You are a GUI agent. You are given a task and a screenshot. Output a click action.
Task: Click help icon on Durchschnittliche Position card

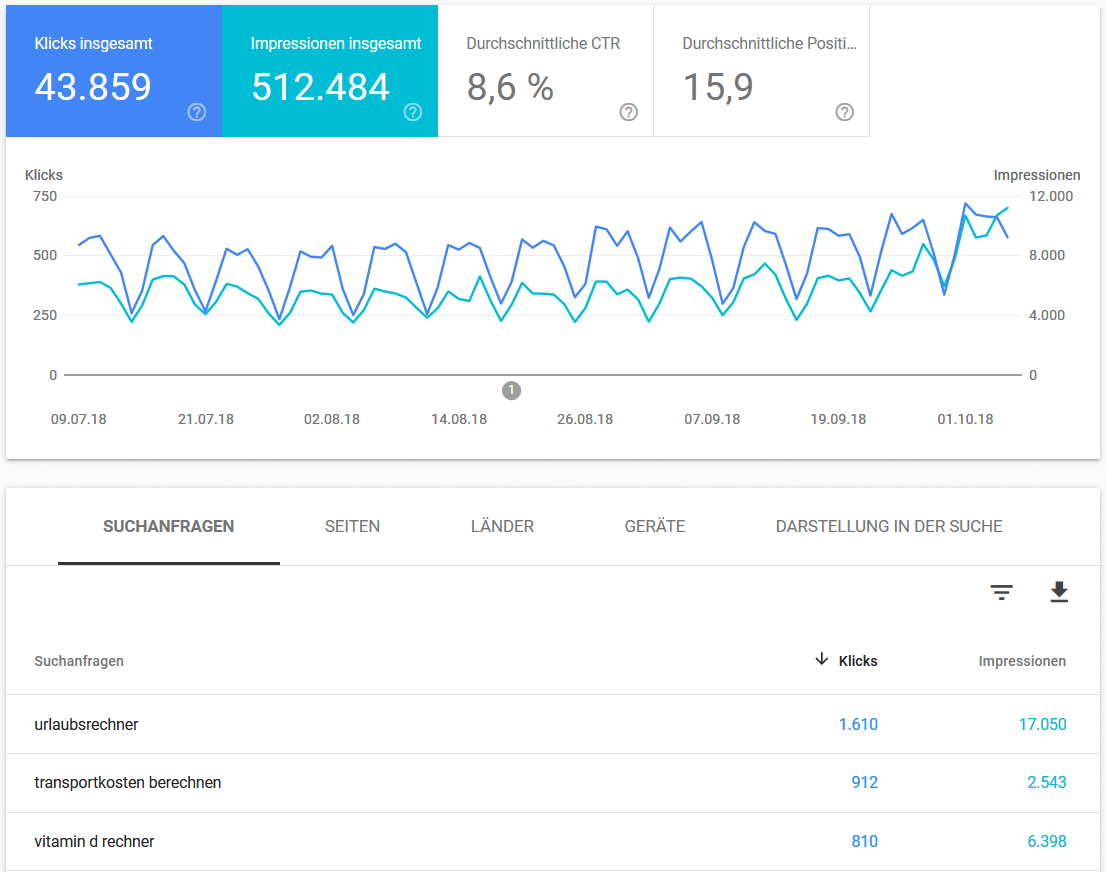(x=845, y=112)
